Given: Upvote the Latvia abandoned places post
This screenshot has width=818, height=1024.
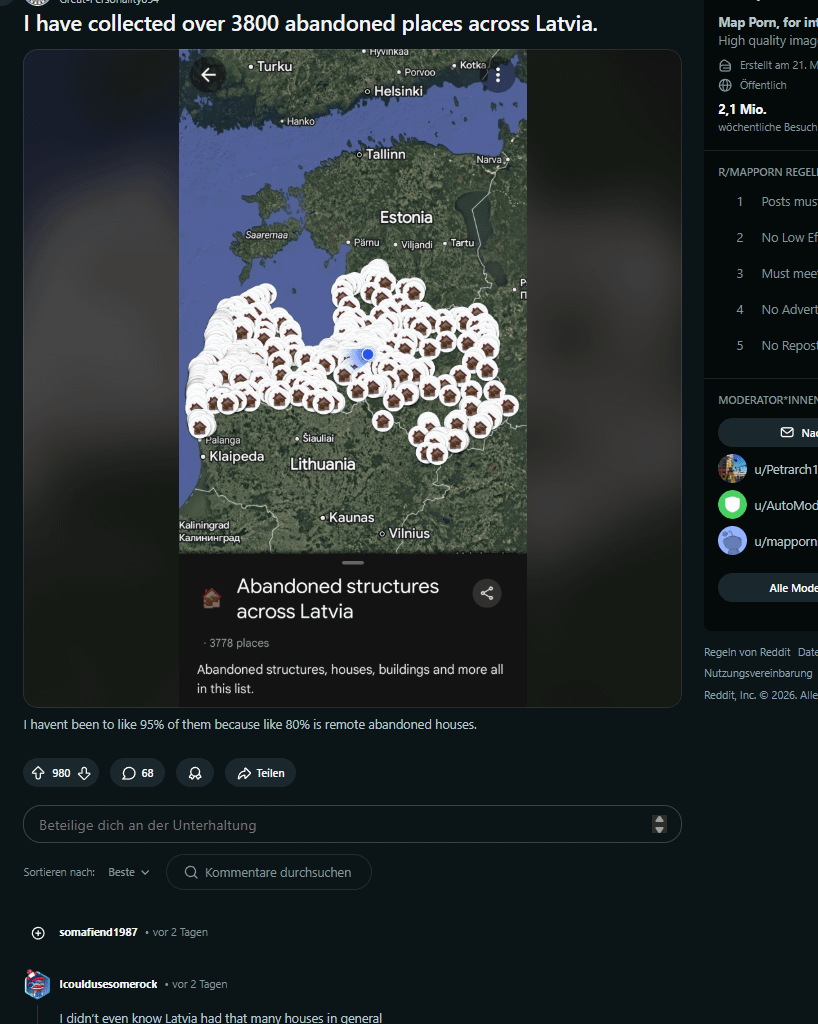Looking at the screenshot, I should click(x=38, y=773).
